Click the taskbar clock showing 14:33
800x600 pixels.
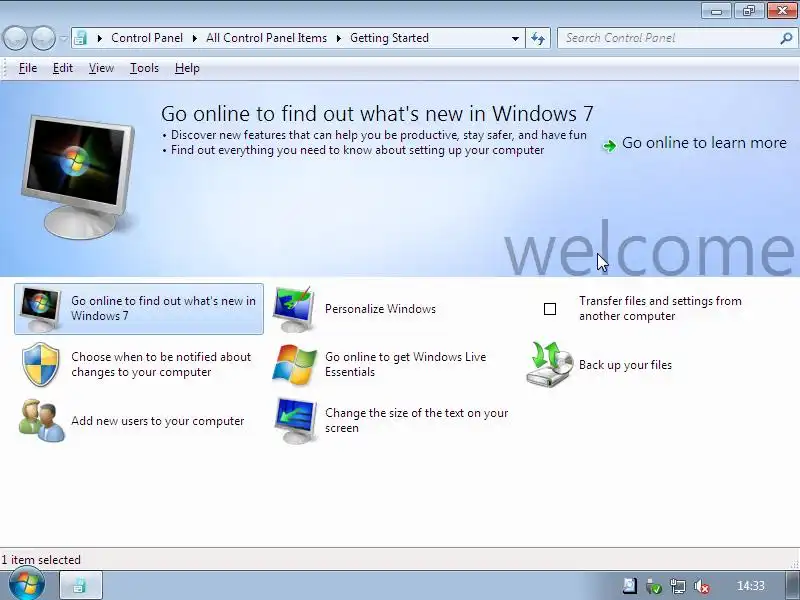point(751,586)
